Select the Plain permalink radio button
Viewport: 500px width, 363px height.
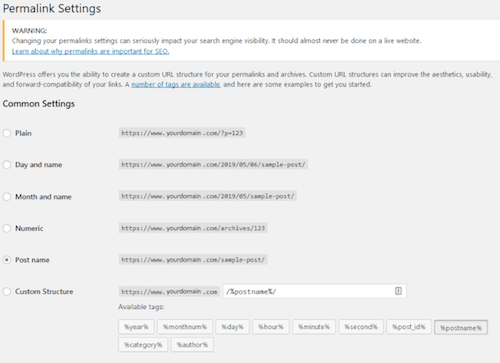coord(7,133)
